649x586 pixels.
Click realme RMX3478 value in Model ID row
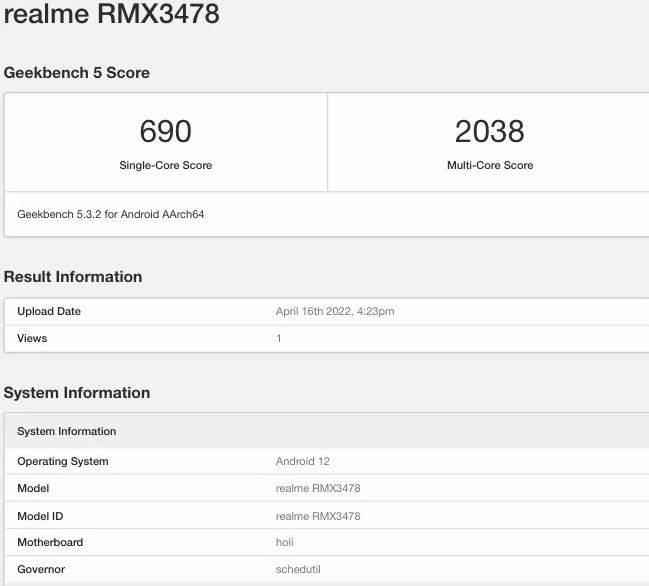(x=318, y=516)
